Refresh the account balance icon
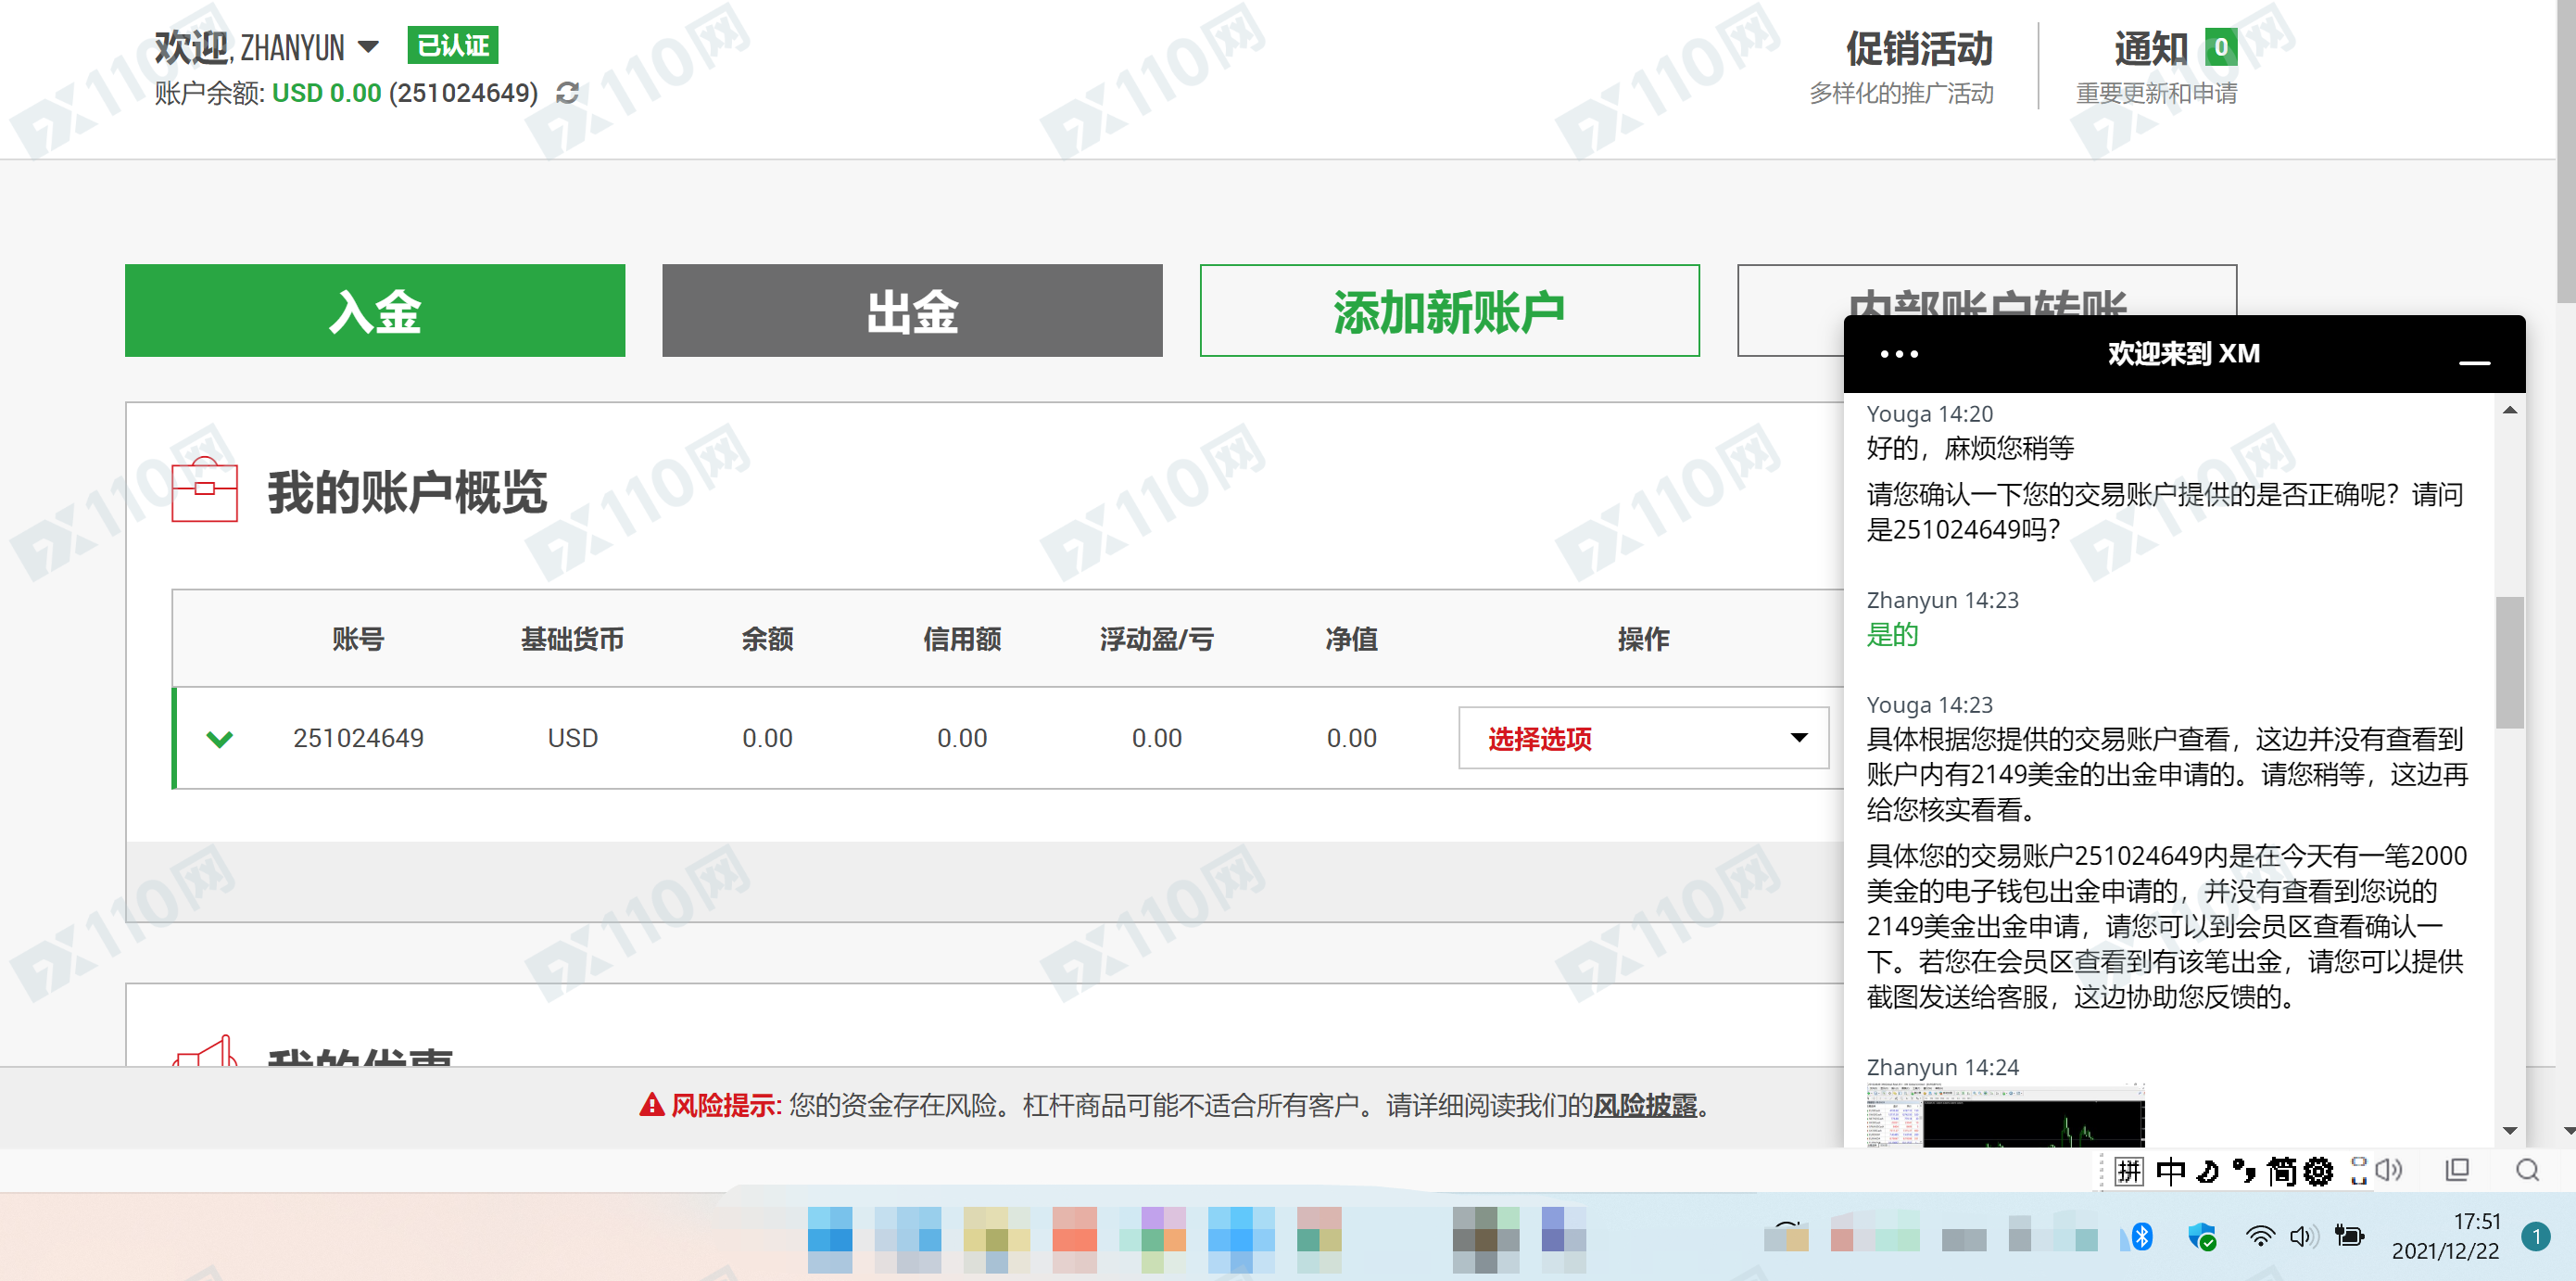The width and height of the screenshot is (2576, 1281). tap(567, 93)
